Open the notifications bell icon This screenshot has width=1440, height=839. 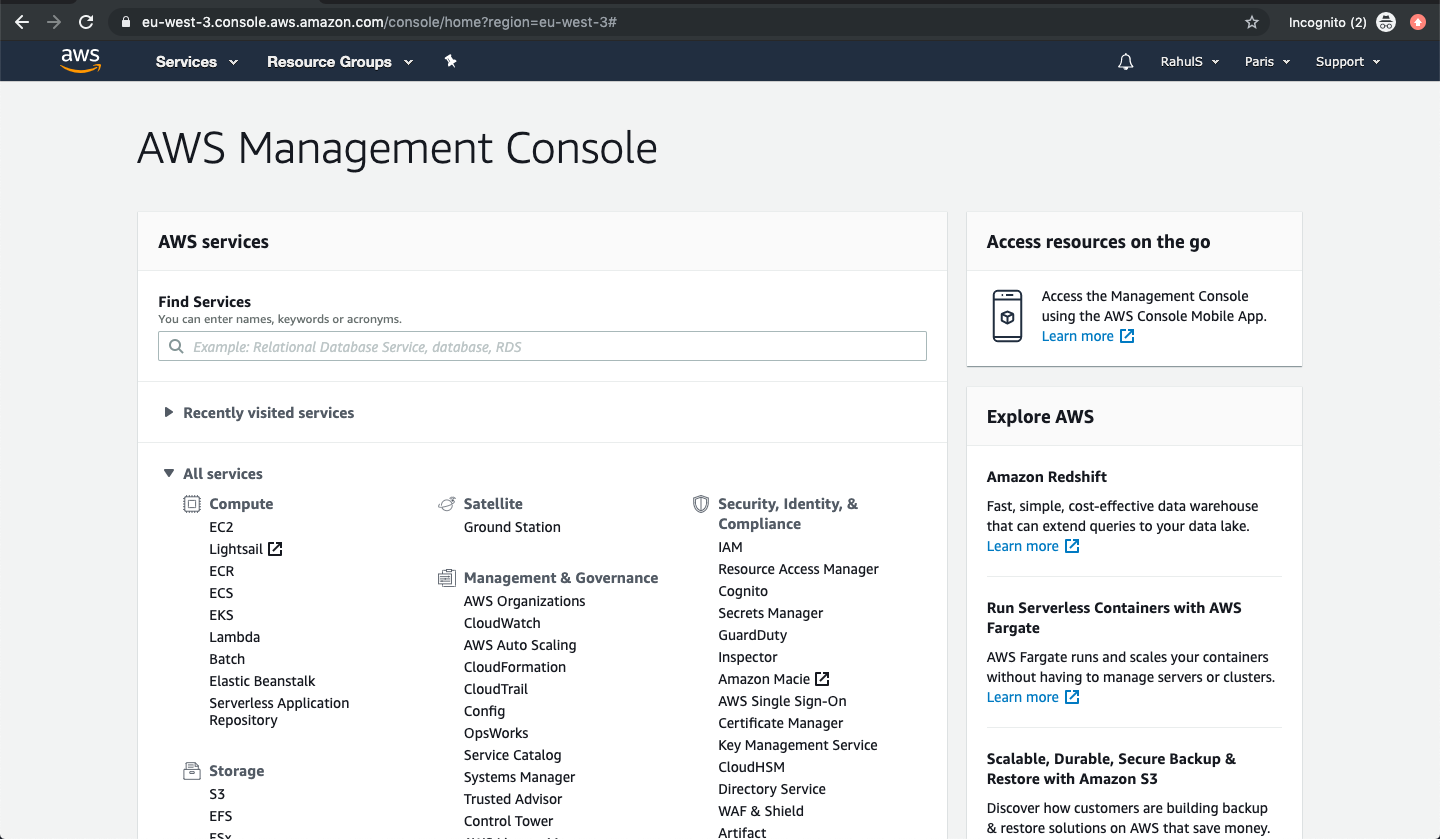coord(1125,61)
